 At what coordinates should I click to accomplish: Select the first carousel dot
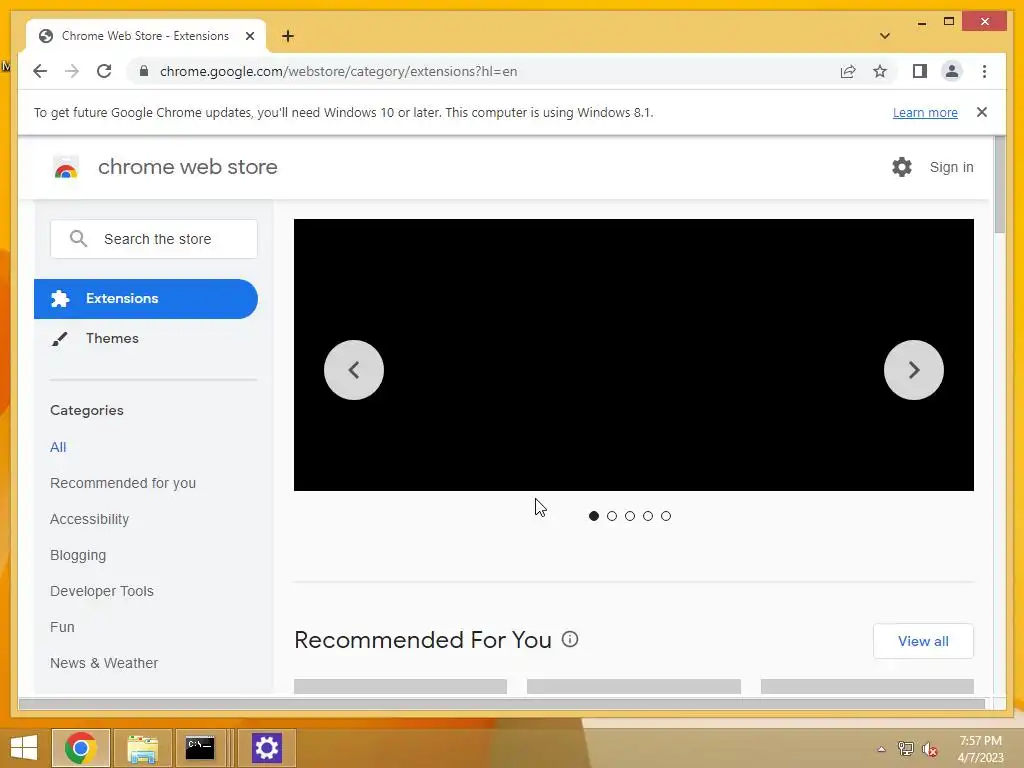(x=594, y=516)
